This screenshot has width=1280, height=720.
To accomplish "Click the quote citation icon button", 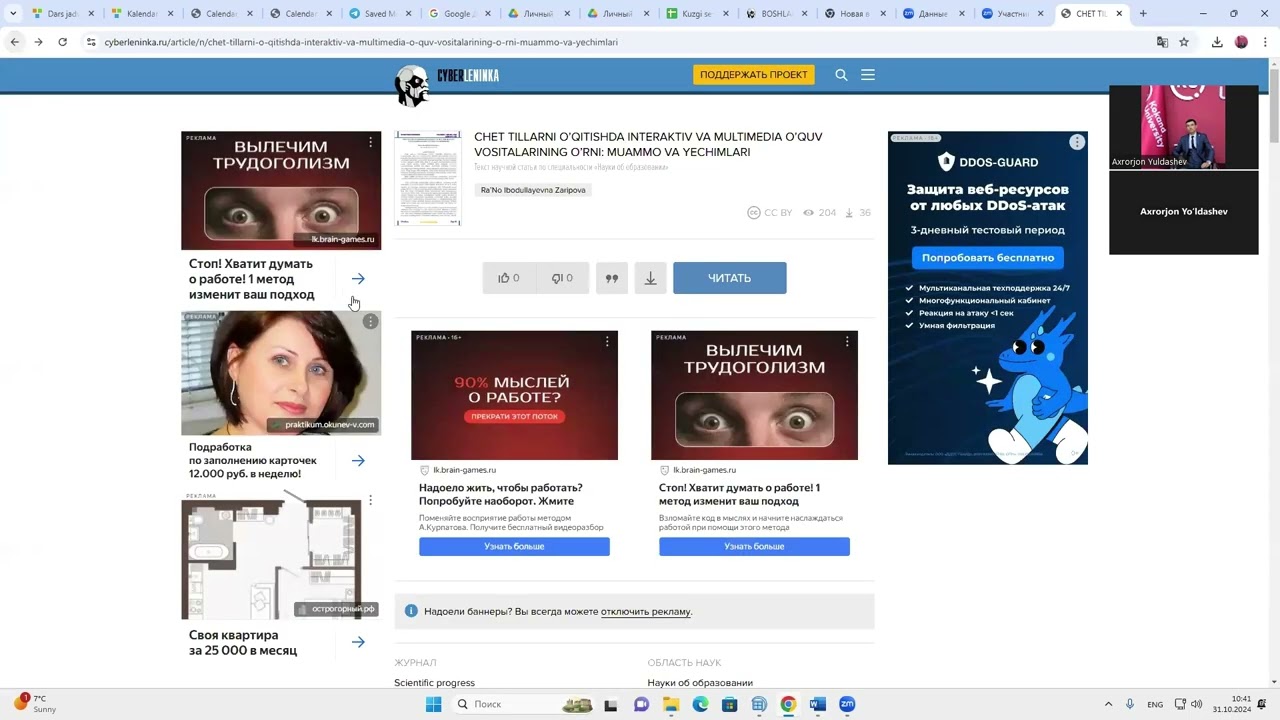I will point(612,278).
